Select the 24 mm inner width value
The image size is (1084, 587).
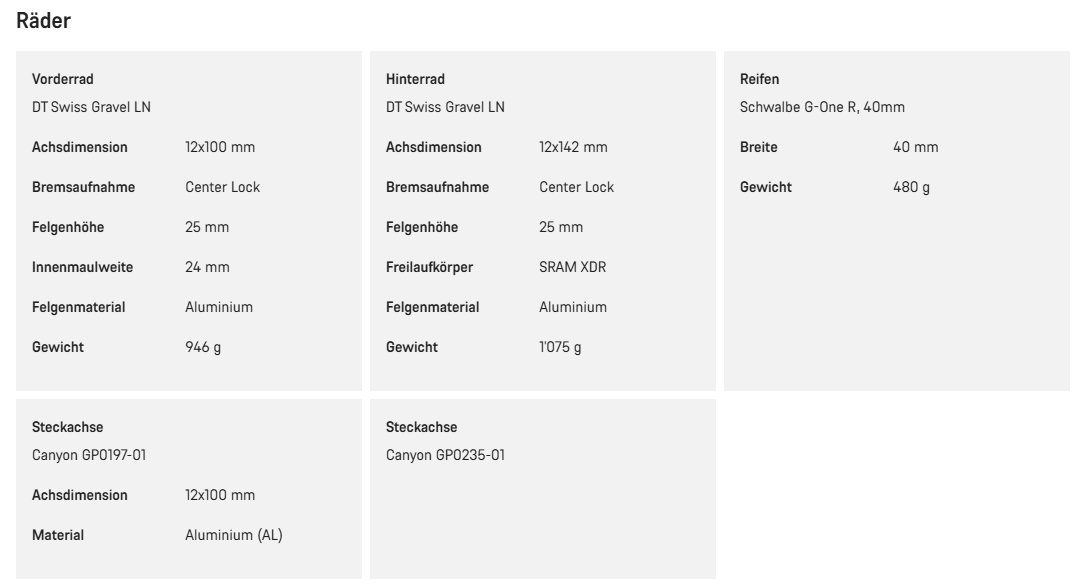pyautogui.click(x=207, y=267)
